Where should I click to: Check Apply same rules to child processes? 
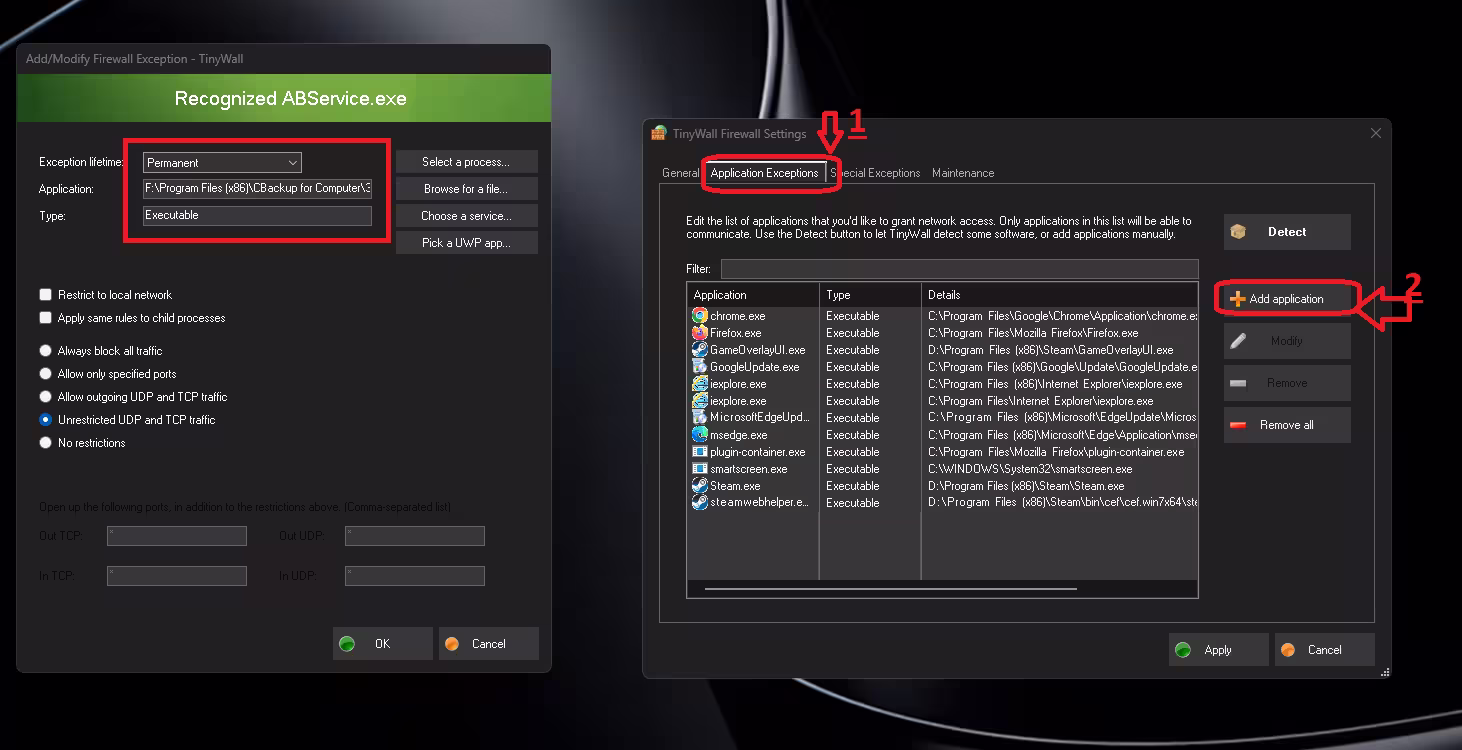pyautogui.click(x=45, y=318)
